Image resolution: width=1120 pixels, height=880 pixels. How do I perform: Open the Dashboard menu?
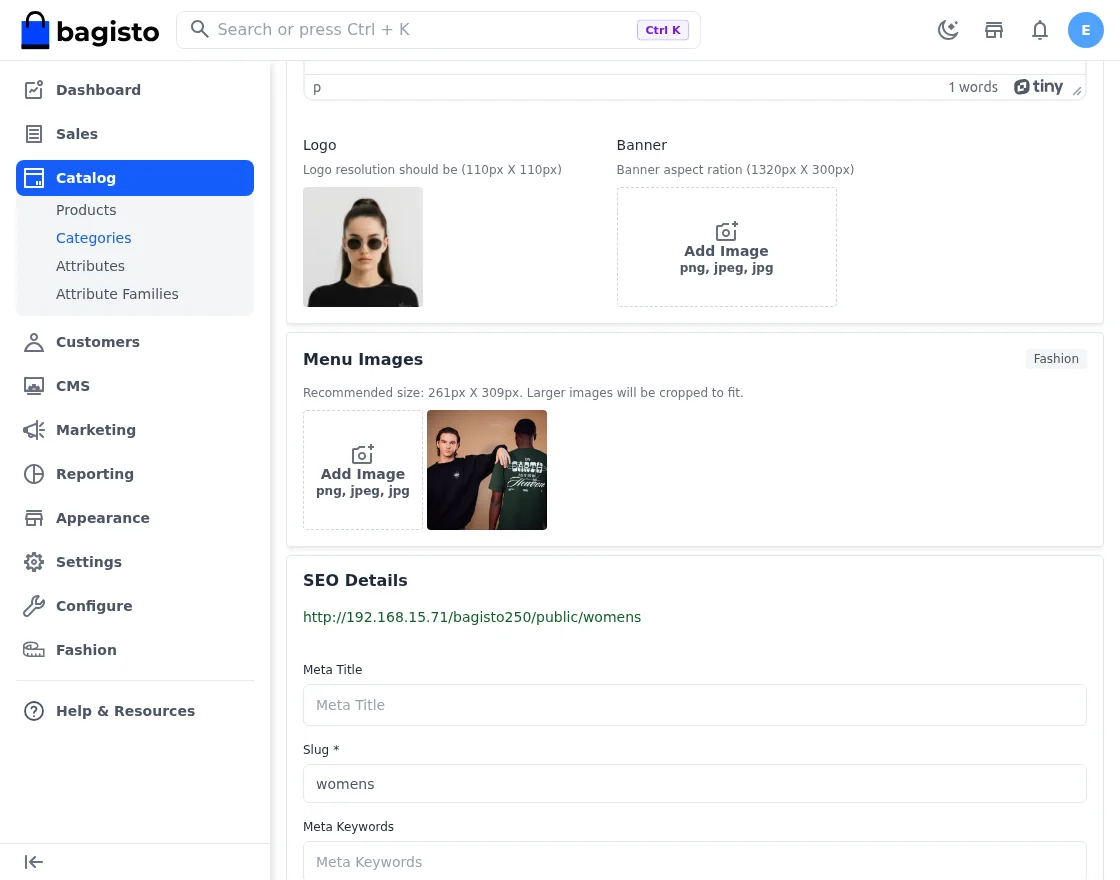(x=135, y=90)
